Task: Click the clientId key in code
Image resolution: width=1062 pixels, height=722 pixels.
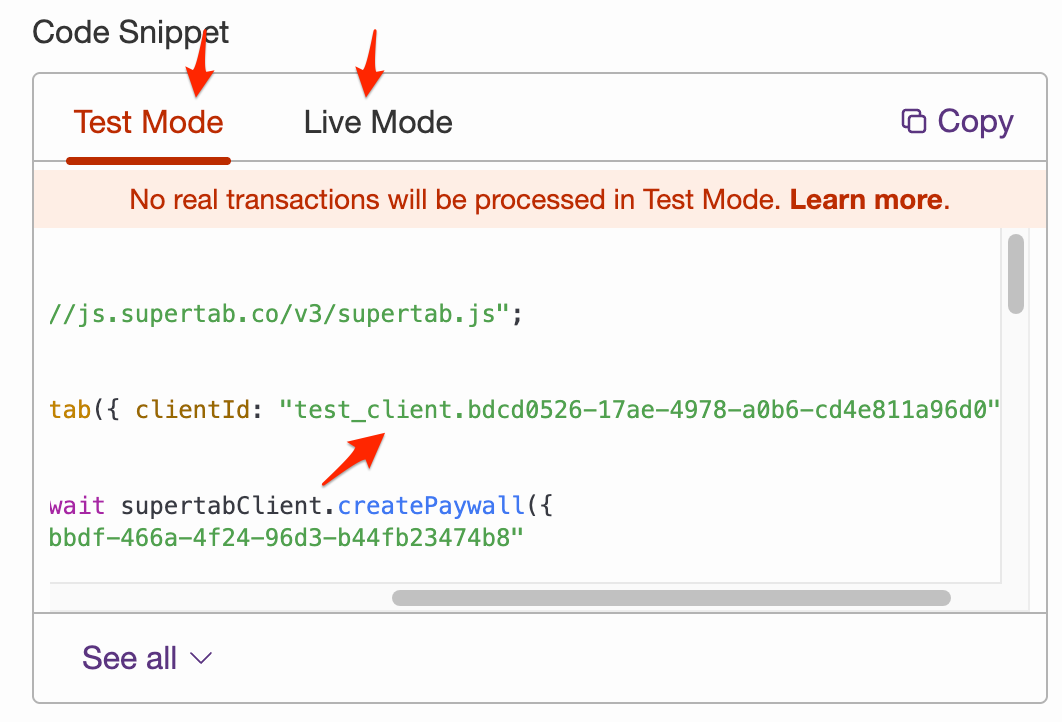Action: 192,410
